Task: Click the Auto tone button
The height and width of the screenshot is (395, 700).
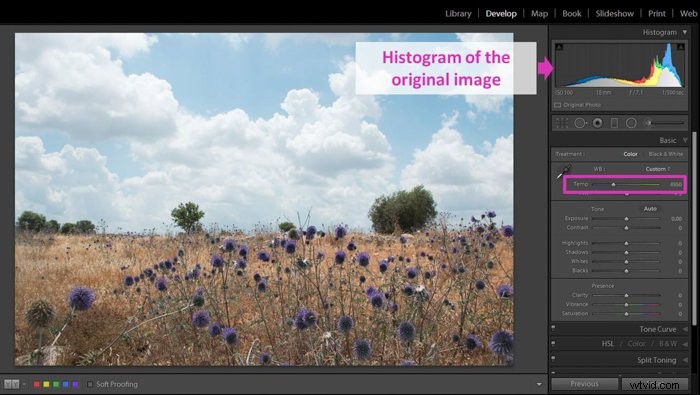Action: pyautogui.click(x=650, y=208)
